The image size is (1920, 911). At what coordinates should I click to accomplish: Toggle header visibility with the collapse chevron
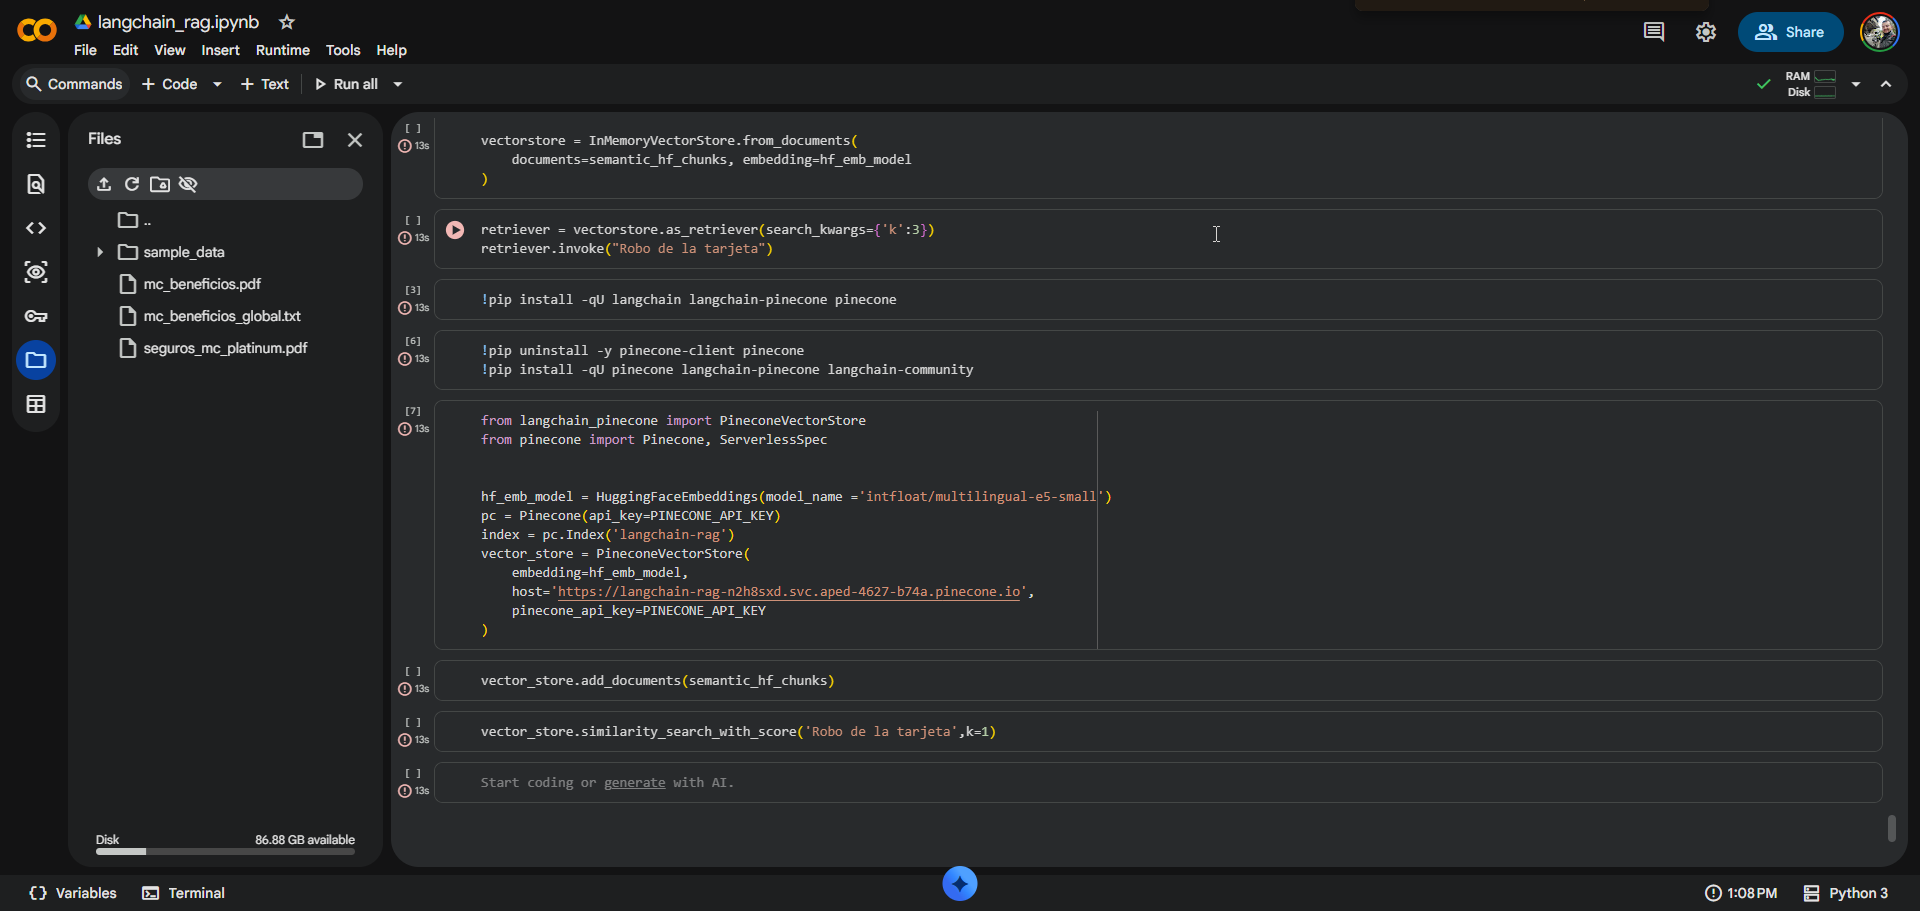coord(1886,84)
